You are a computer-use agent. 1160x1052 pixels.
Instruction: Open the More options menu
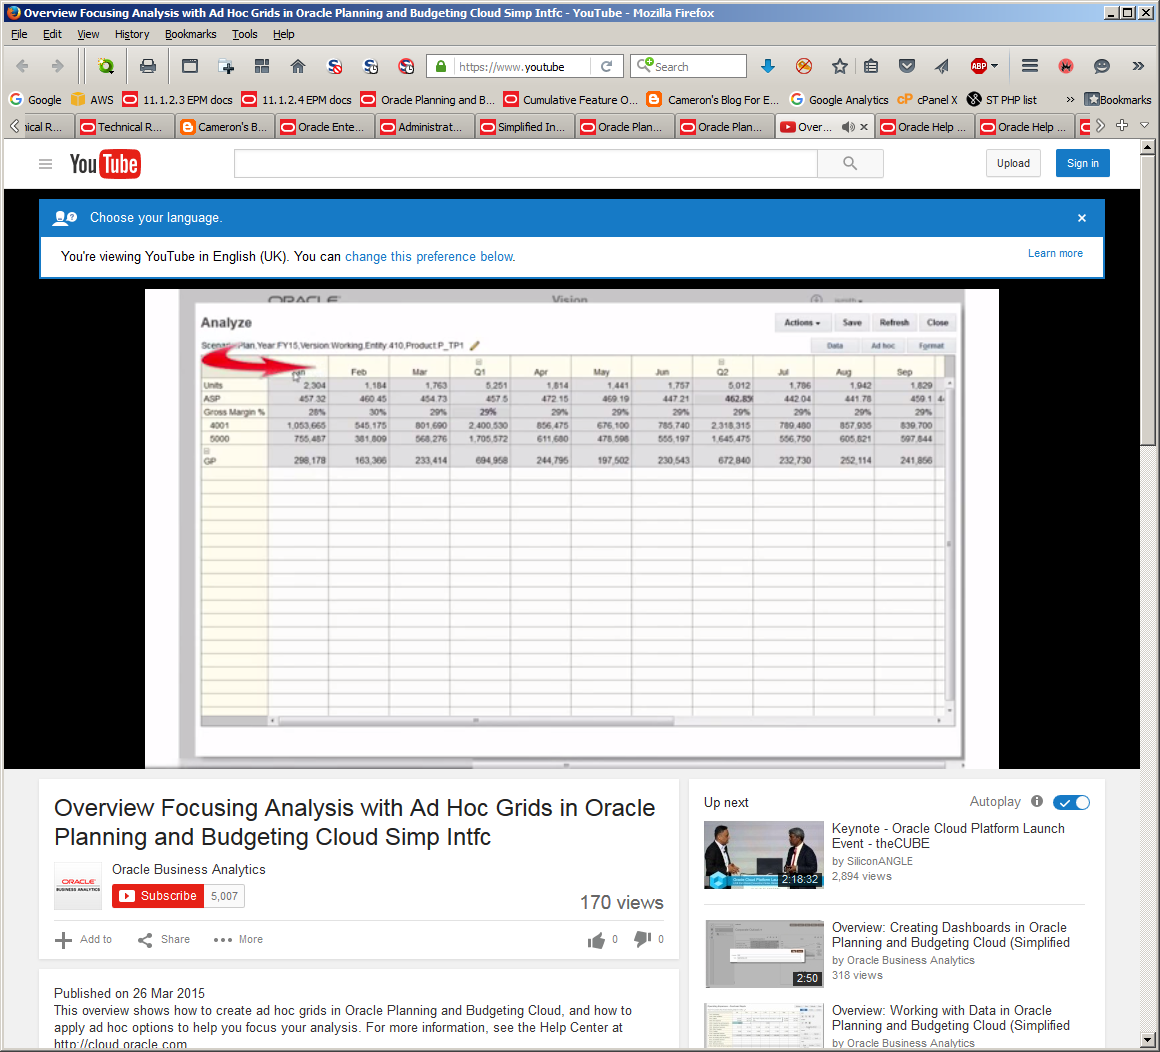coord(238,940)
